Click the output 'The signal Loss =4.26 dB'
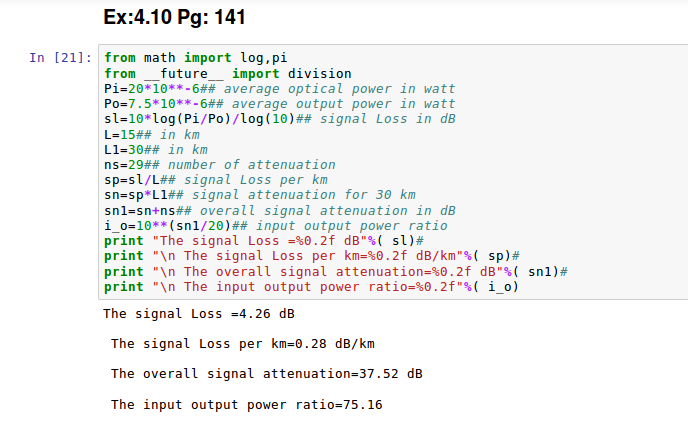 point(198,314)
